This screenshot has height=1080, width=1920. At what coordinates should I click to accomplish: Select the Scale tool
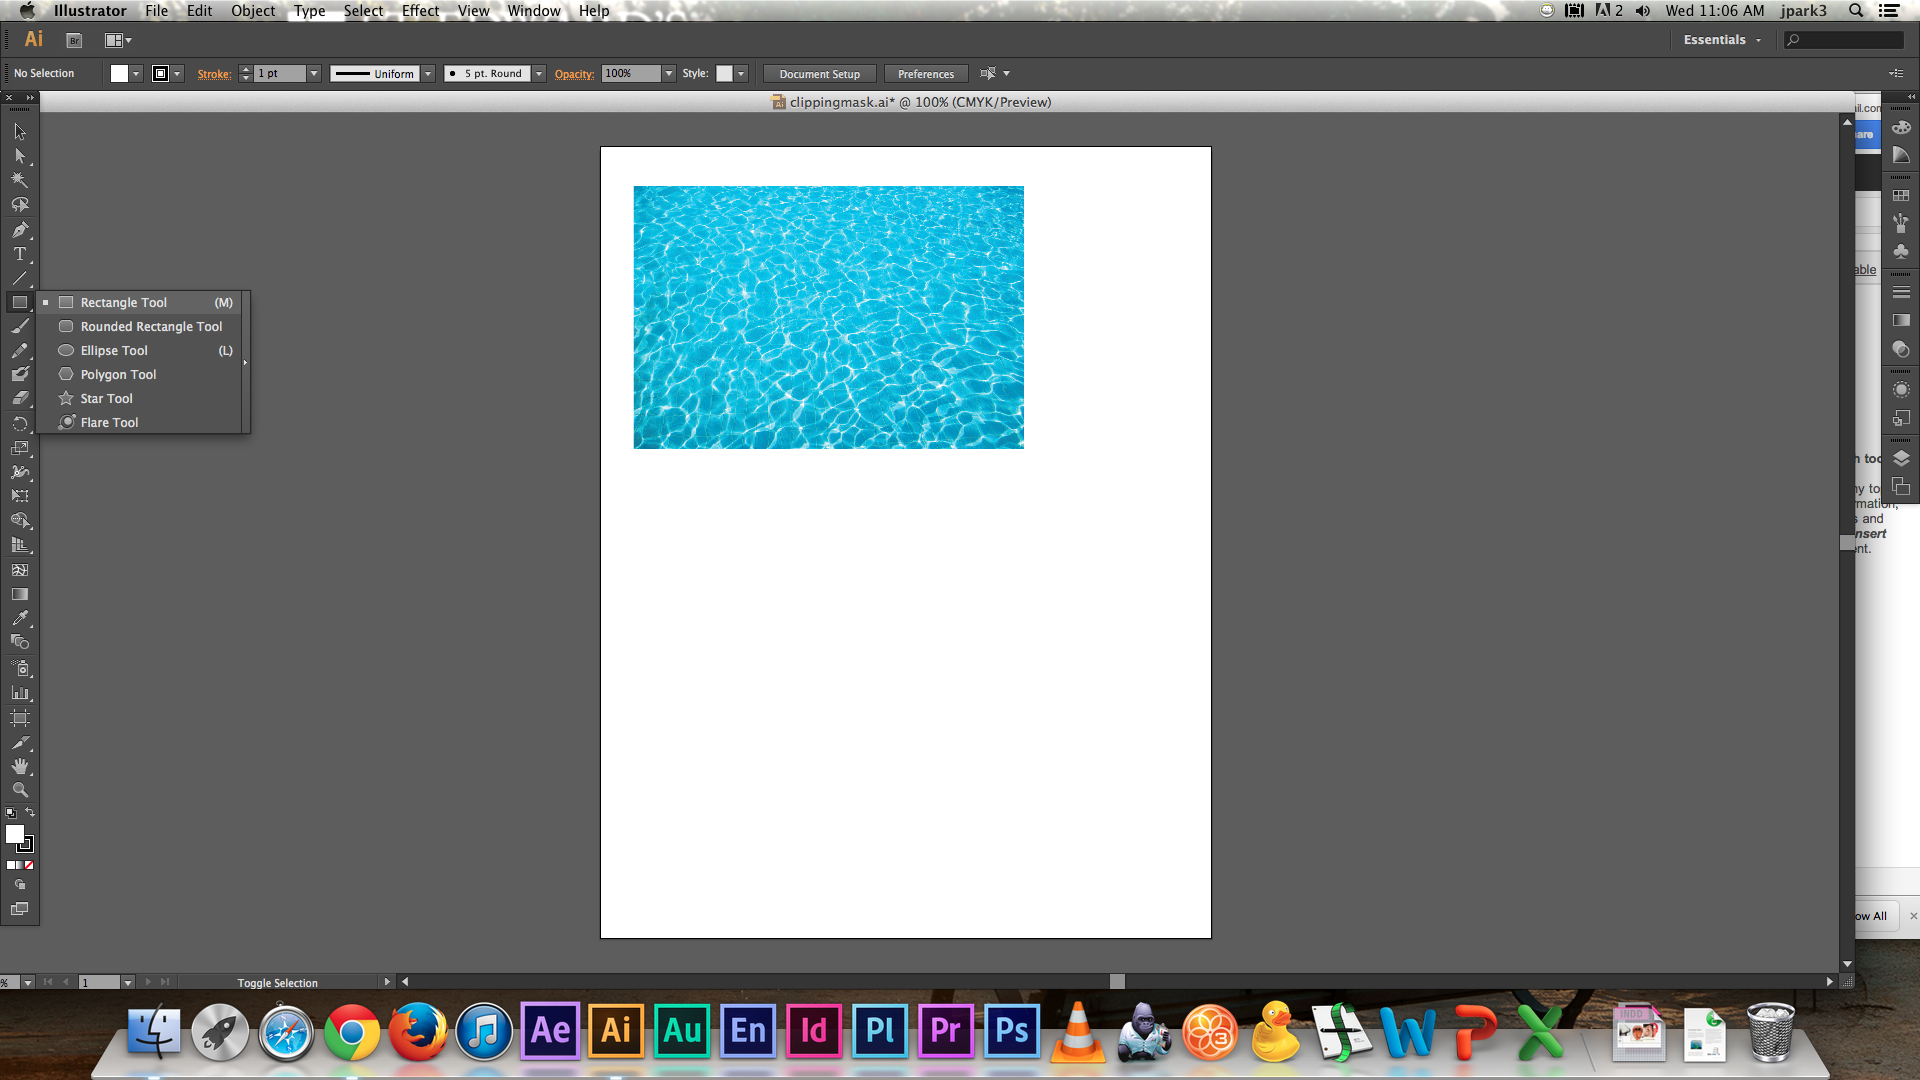[19, 447]
